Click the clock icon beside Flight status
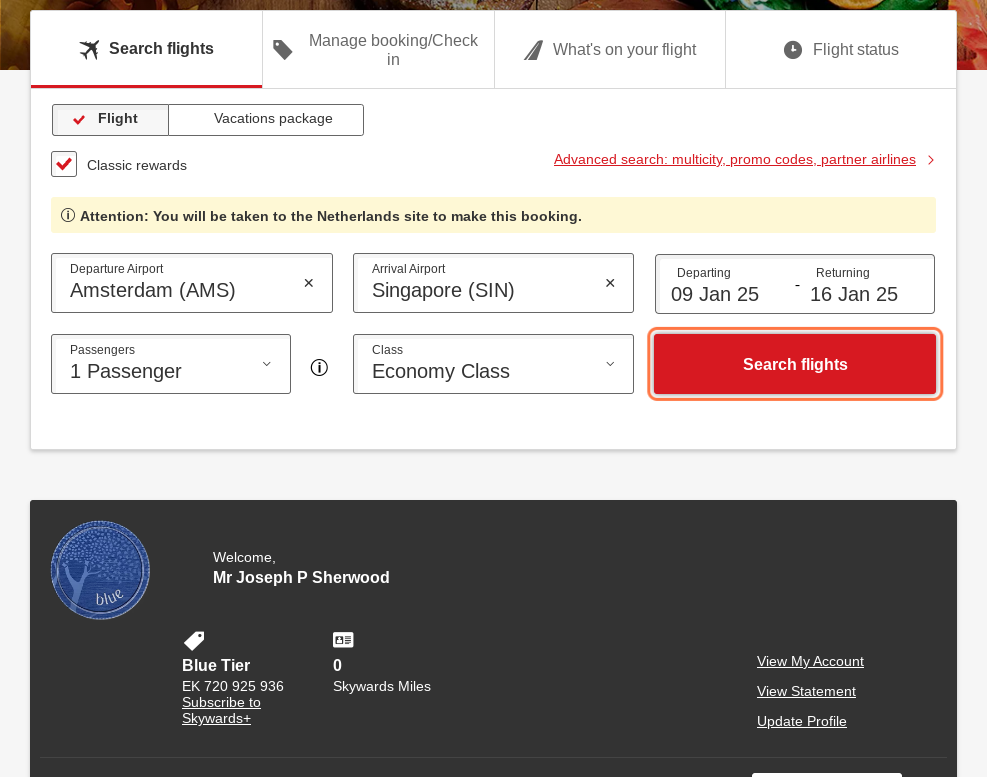 coord(792,50)
